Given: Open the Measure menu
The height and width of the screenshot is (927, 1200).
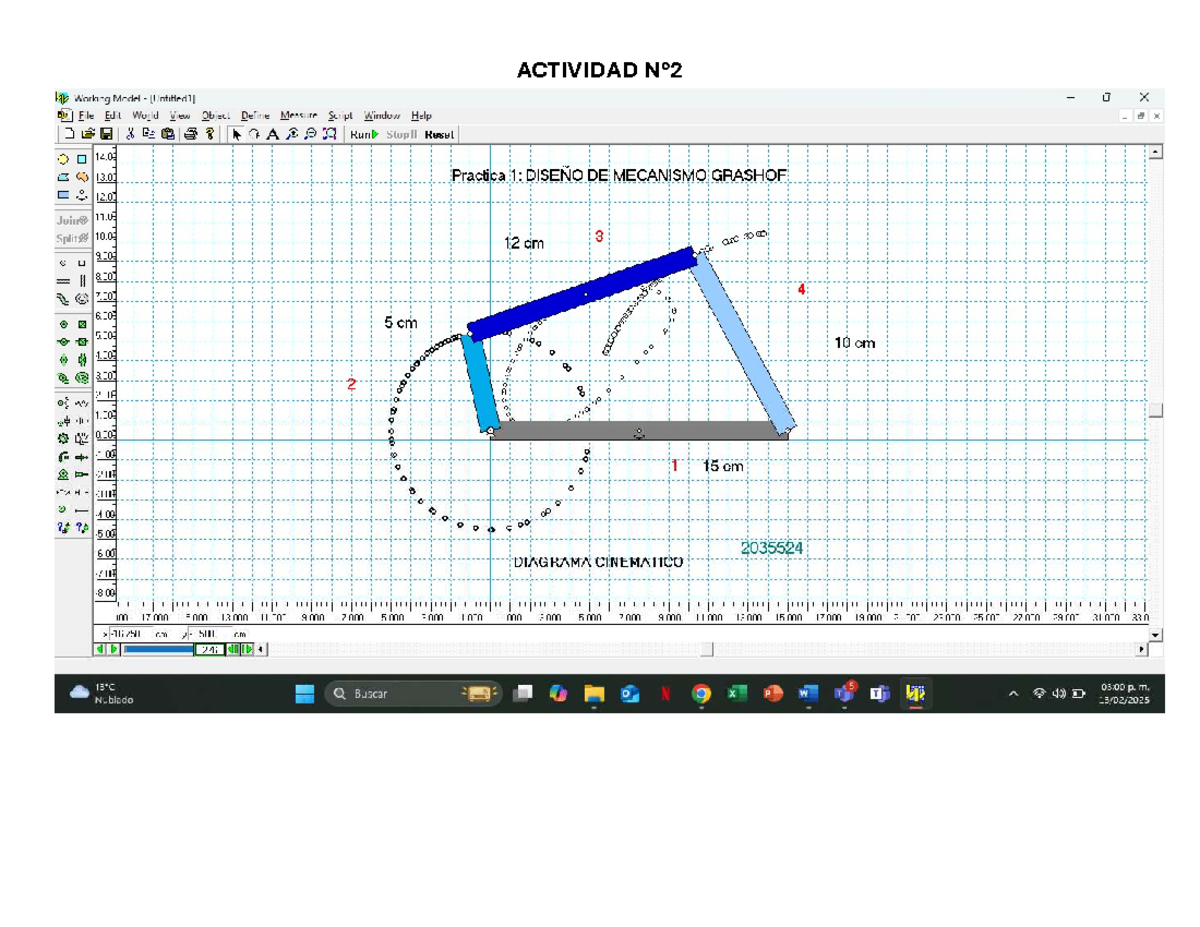Looking at the screenshot, I should coord(297,115).
